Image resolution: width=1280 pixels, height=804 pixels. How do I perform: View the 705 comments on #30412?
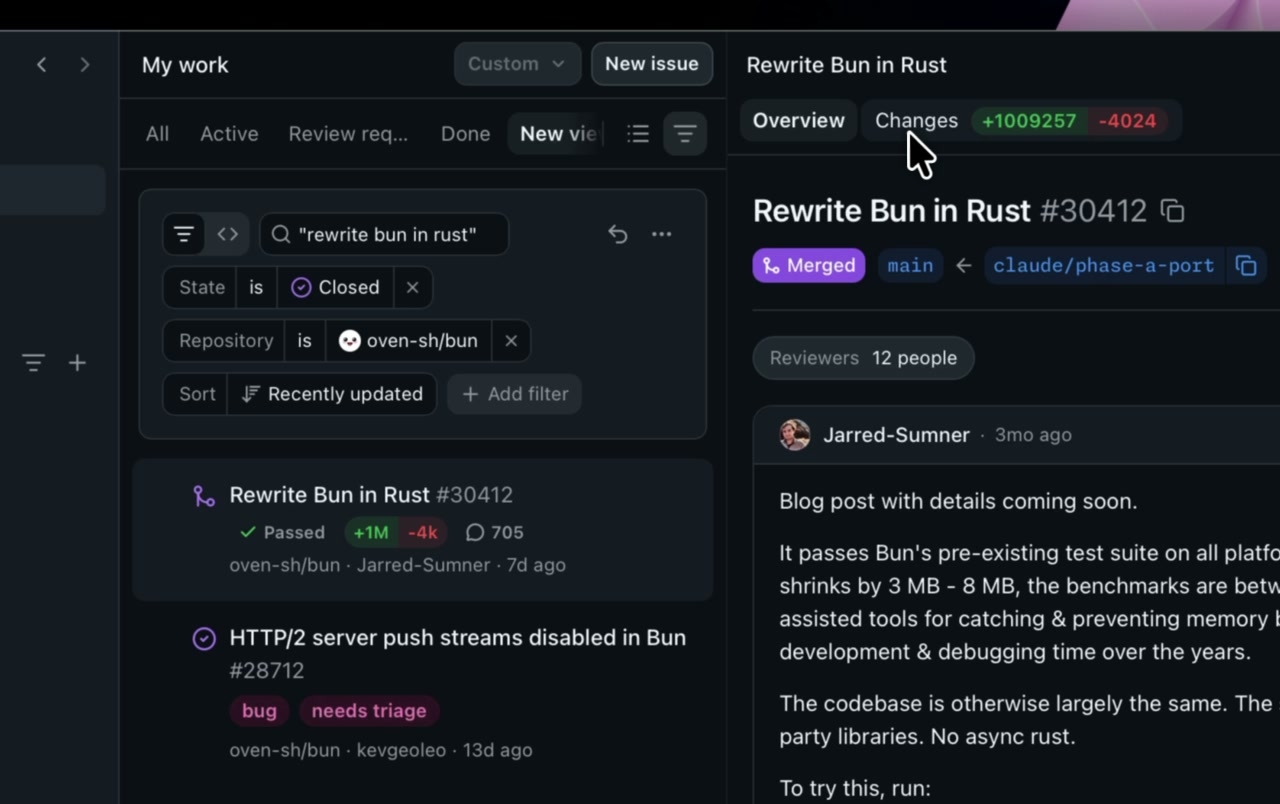click(x=495, y=533)
